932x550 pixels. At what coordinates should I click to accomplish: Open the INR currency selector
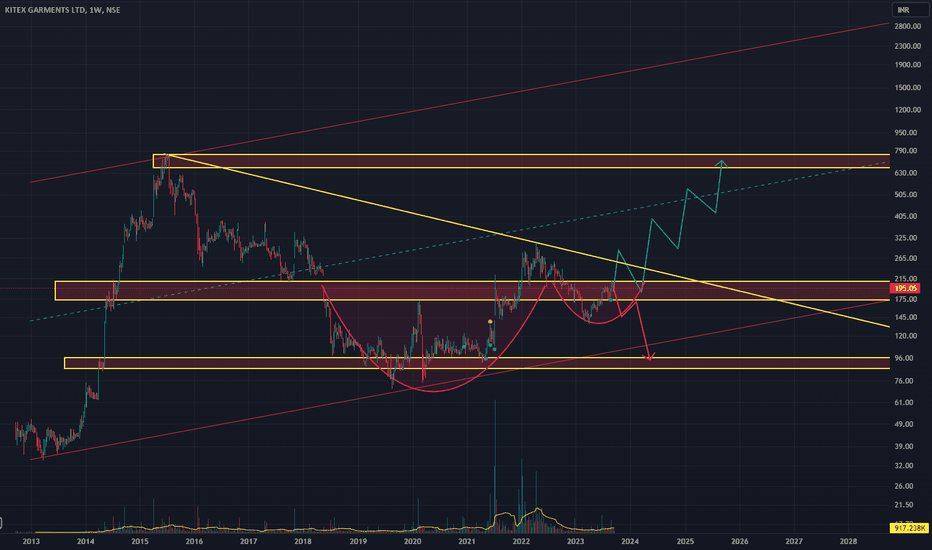[909, 10]
